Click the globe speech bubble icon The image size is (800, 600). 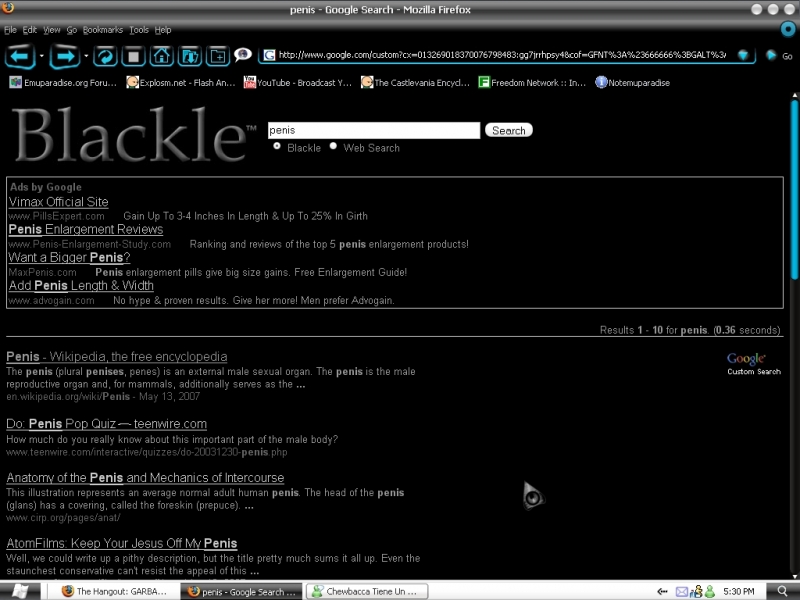[243, 54]
